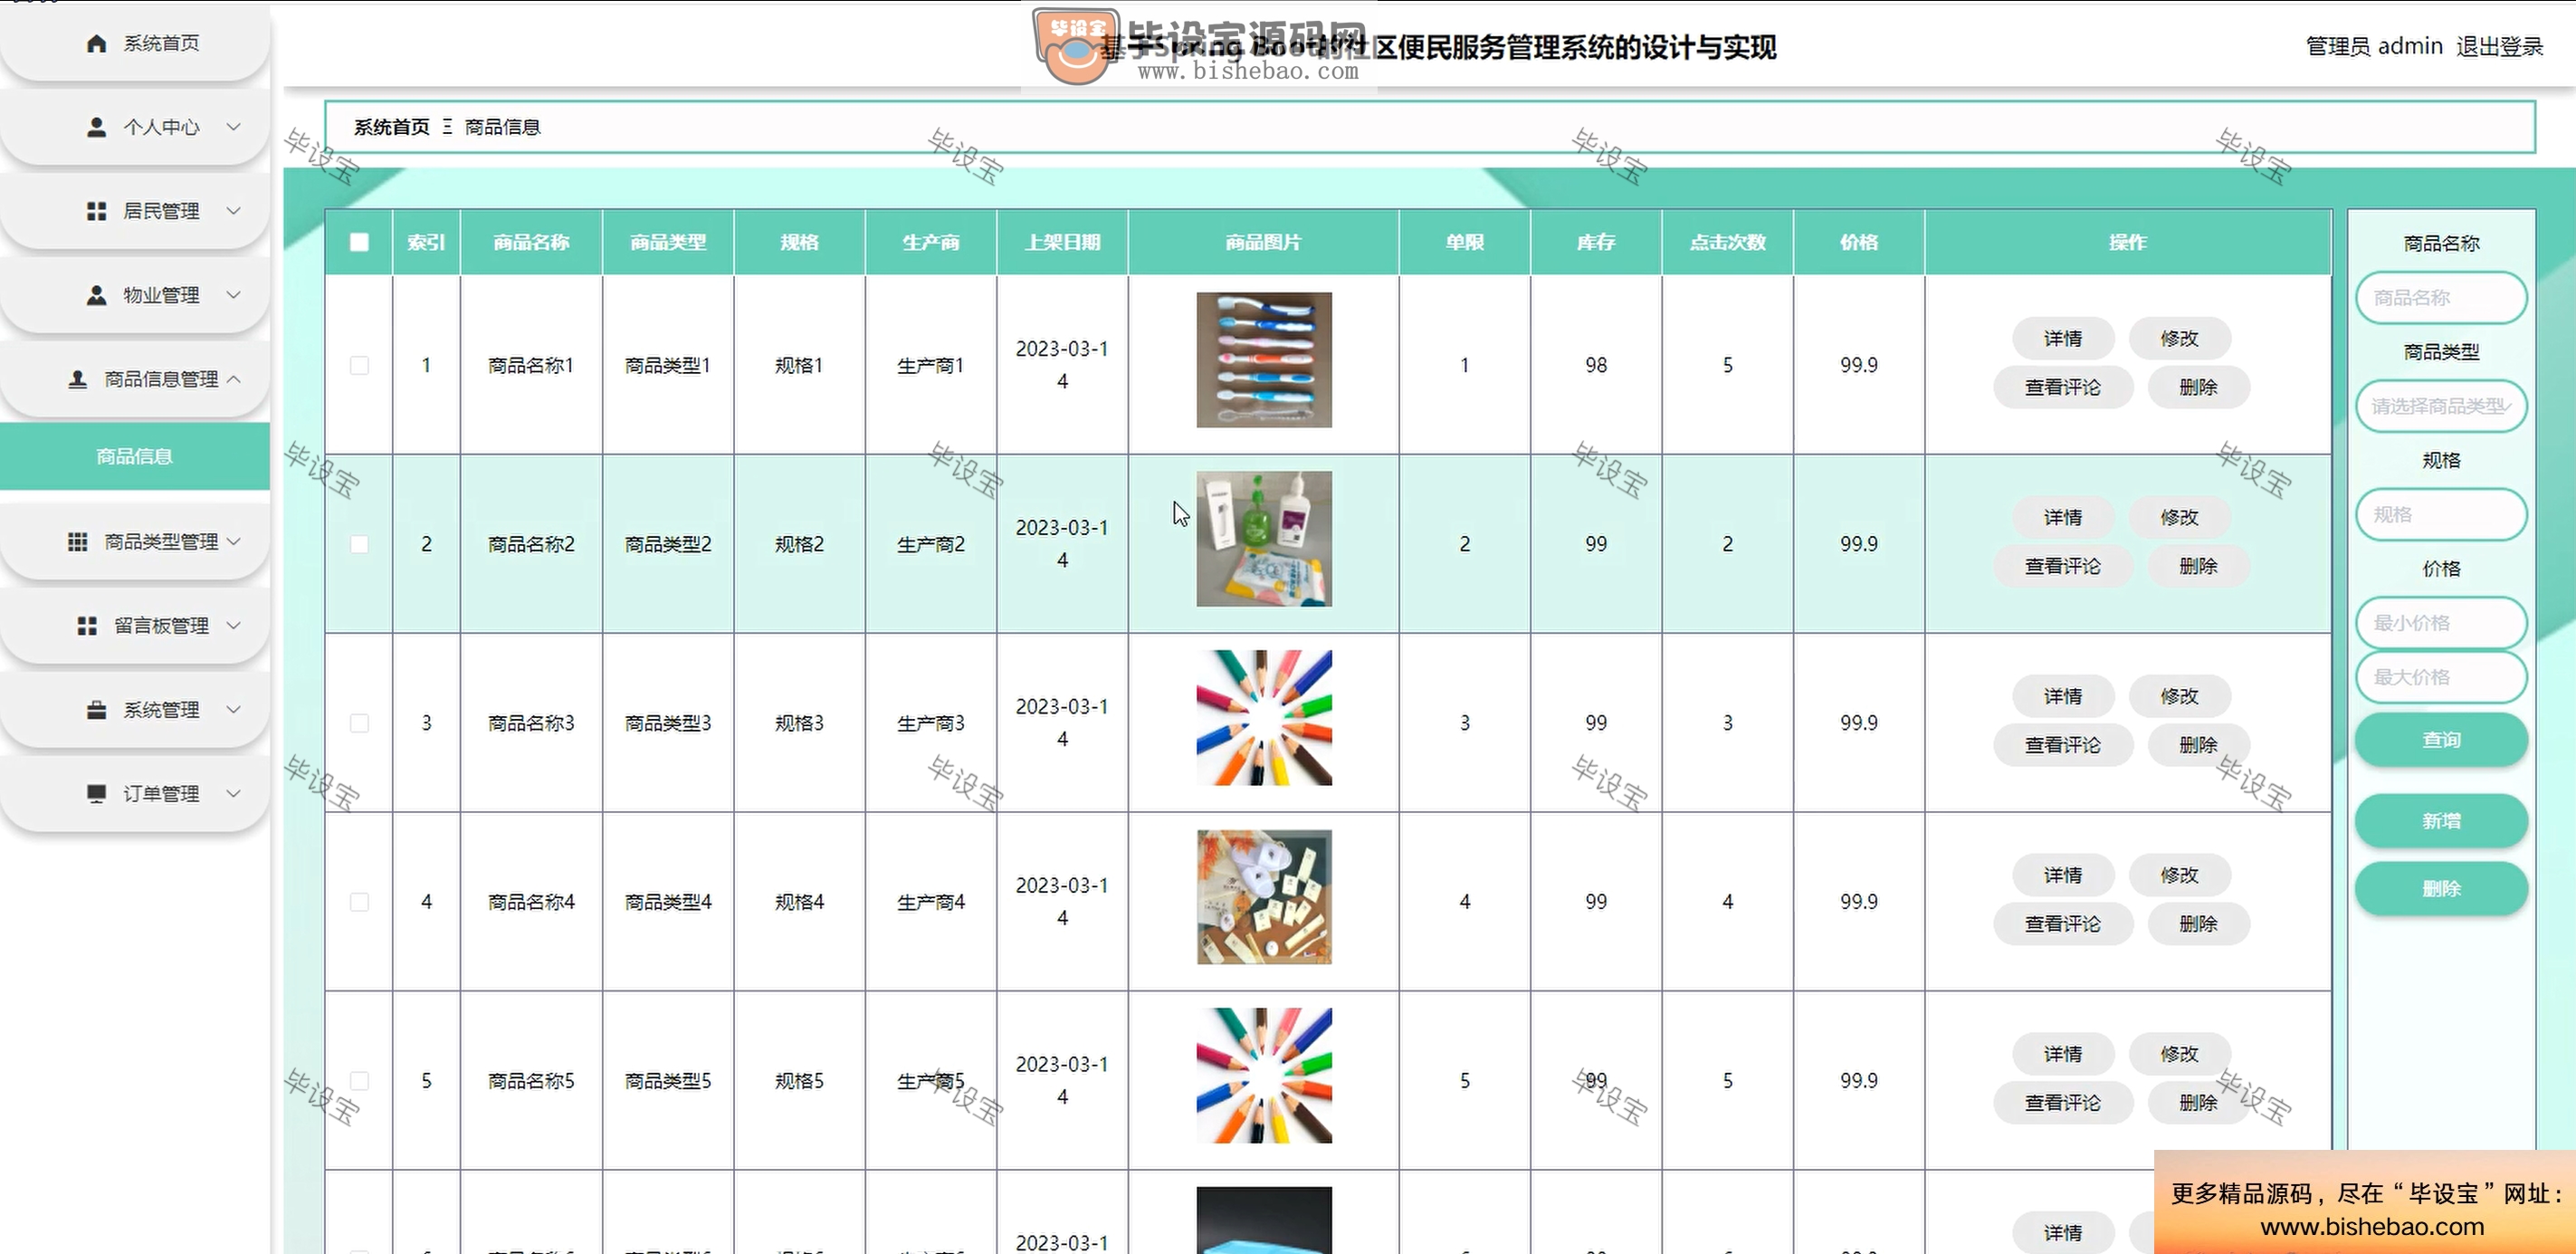
Task: Click the user icon beside 商品信息管理
Action: tap(77, 379)
